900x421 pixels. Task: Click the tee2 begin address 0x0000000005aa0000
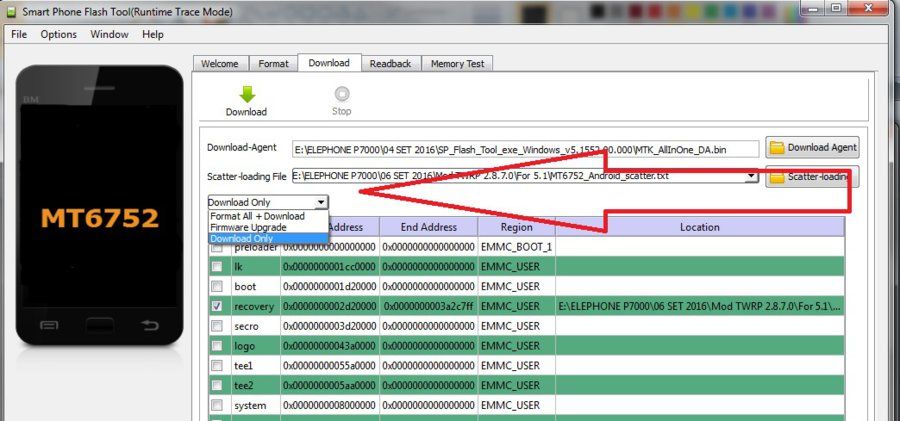point(329,385)
